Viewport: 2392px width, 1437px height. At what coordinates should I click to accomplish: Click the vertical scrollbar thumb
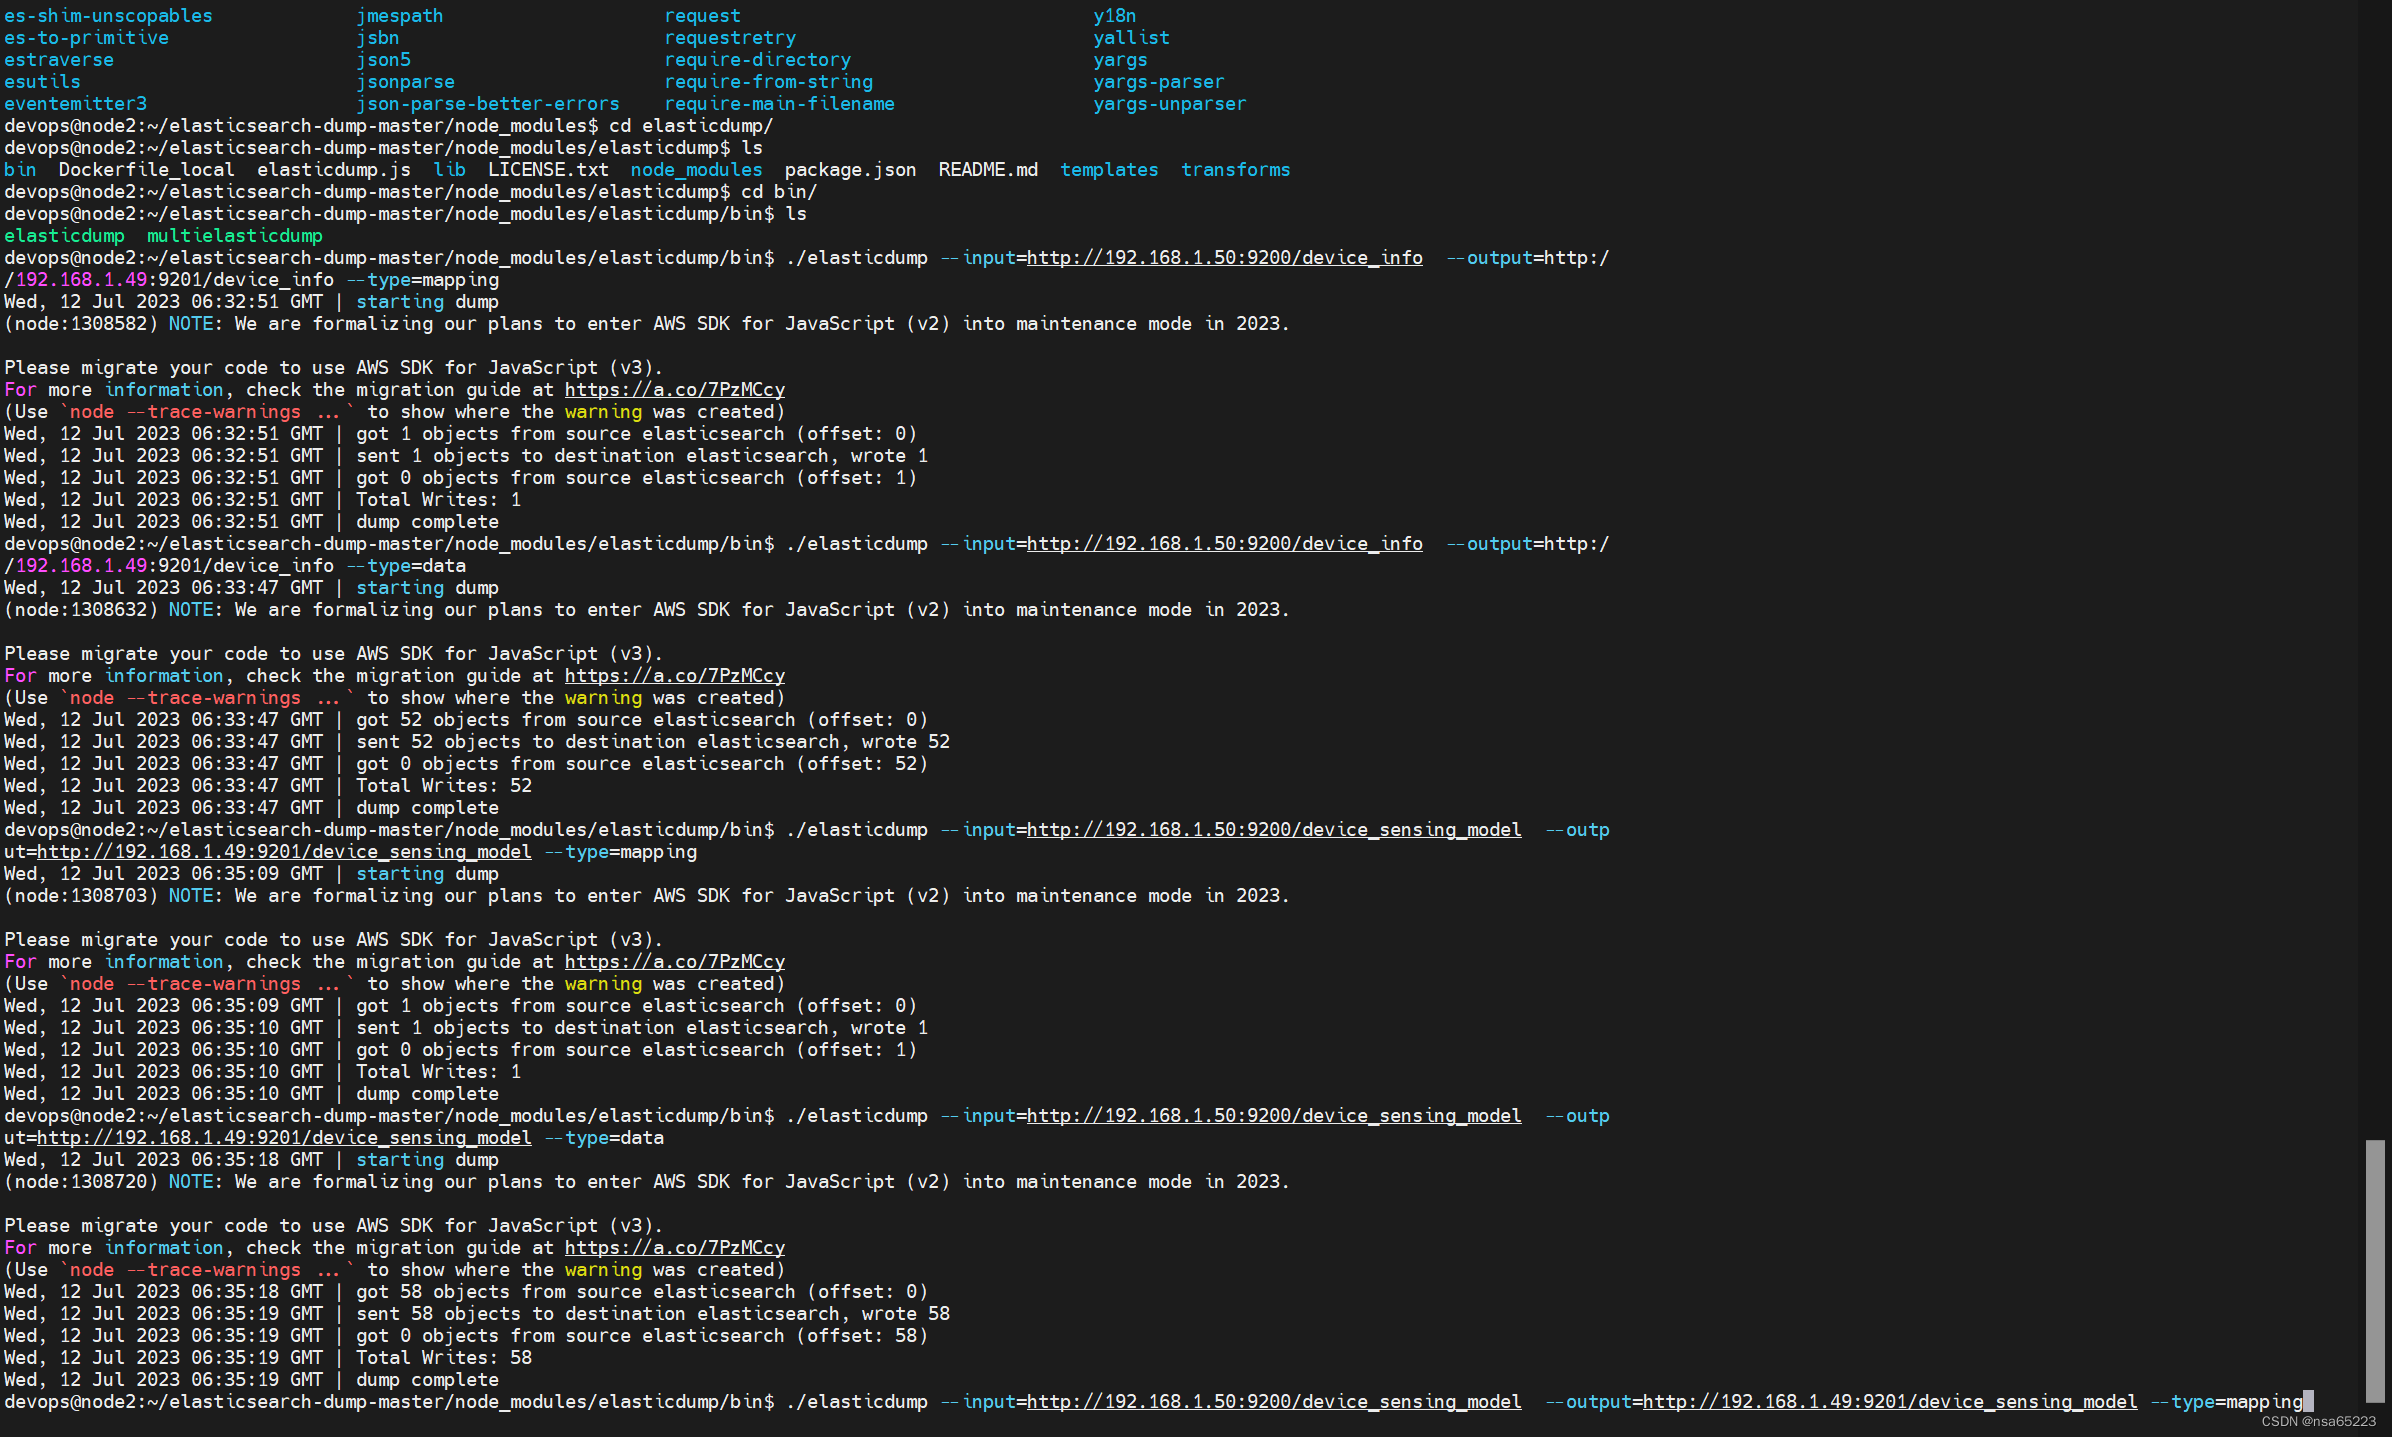2375,1270
